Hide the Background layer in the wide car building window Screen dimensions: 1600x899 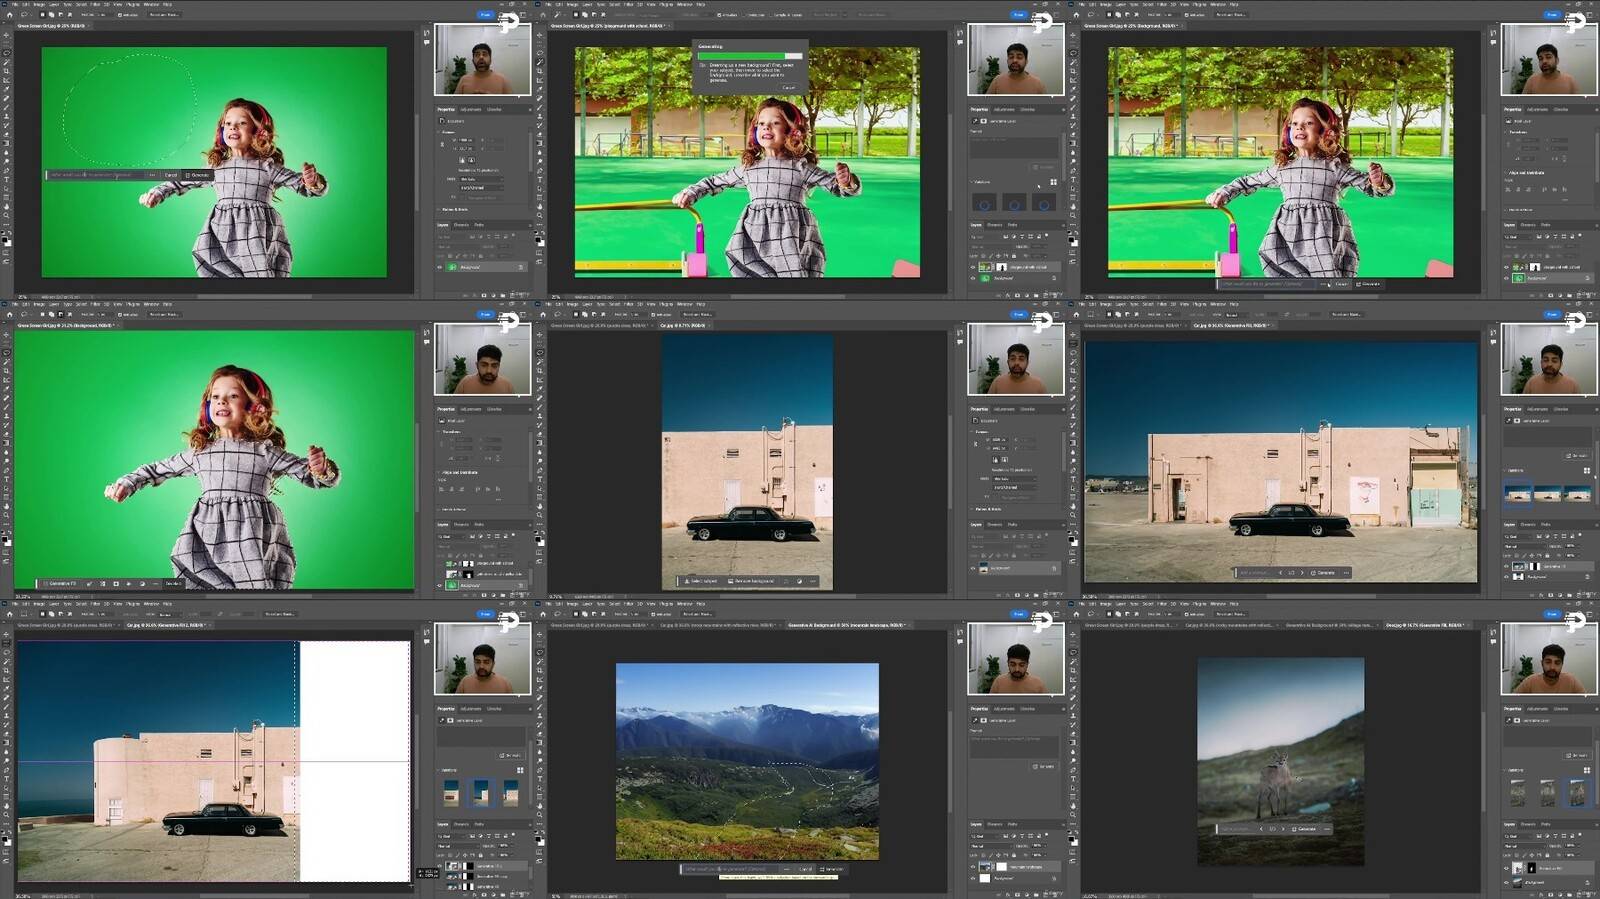click(x=1506, y=577)
